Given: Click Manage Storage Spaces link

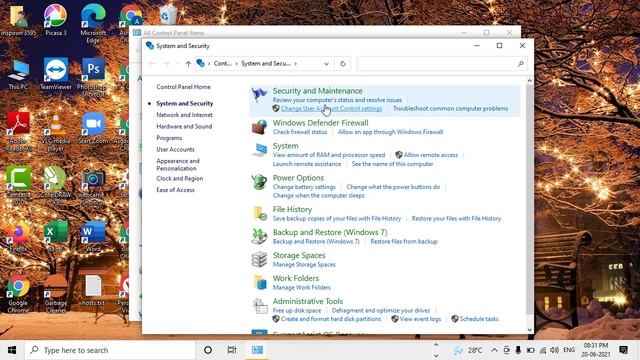Looking at the screenshot, I should tap(304, 264).
